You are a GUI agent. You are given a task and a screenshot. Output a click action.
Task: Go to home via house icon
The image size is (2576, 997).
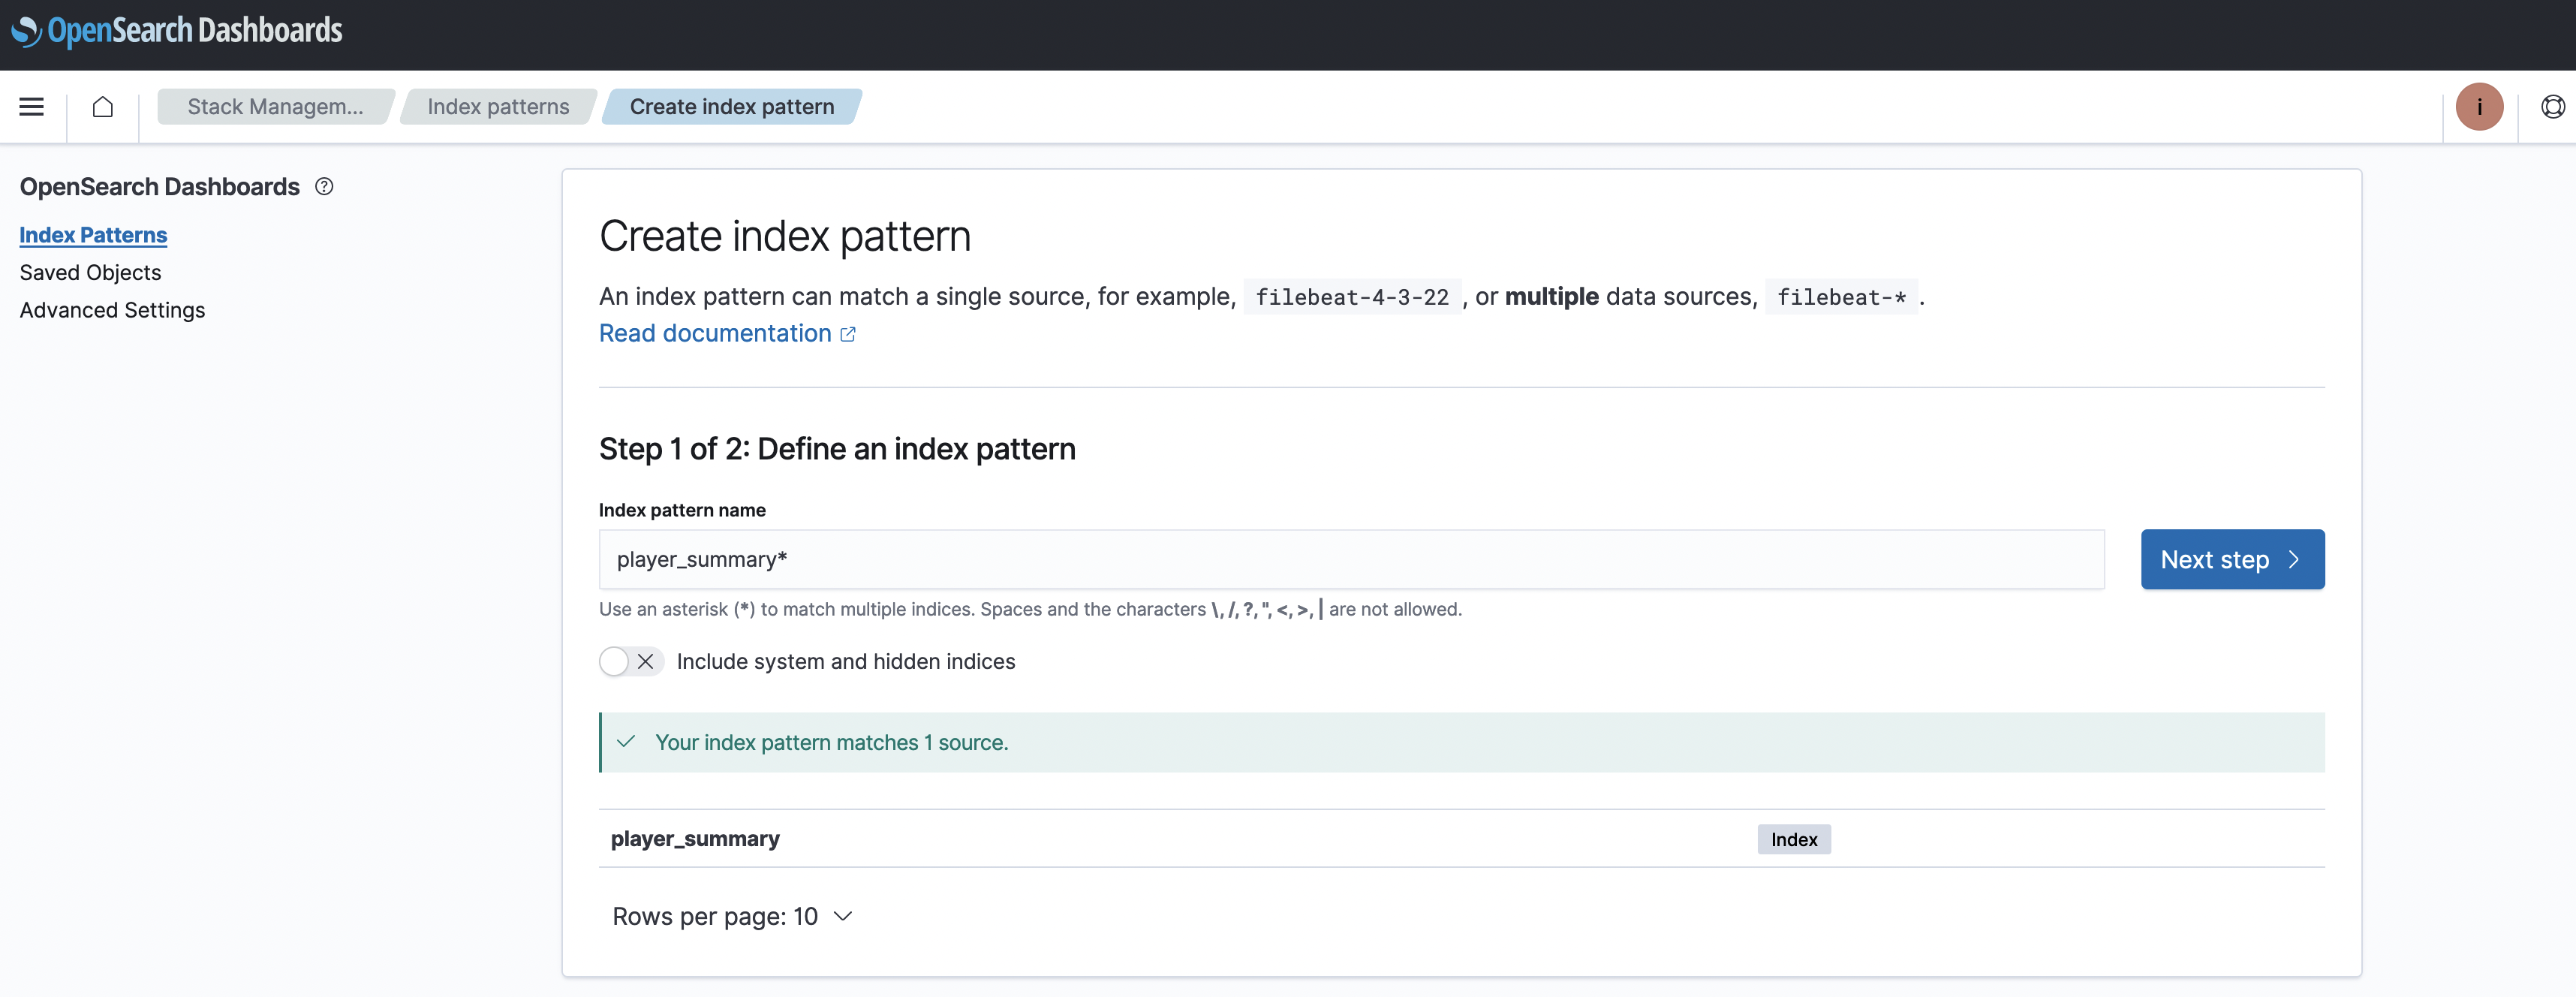[103, 106]
